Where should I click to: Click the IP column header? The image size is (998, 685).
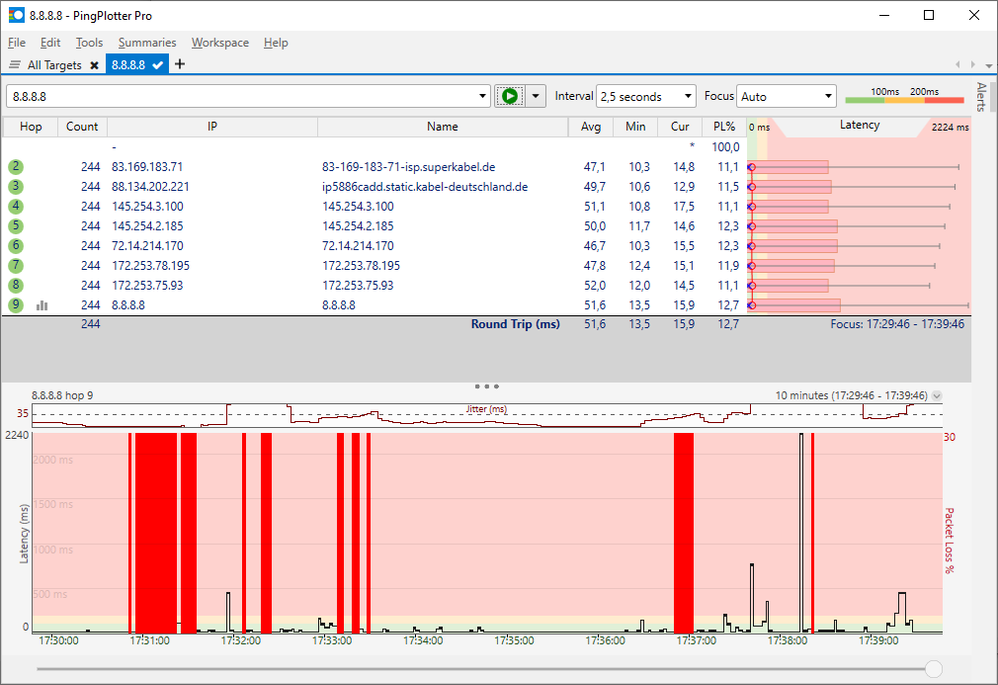click(x=212, y=127)
